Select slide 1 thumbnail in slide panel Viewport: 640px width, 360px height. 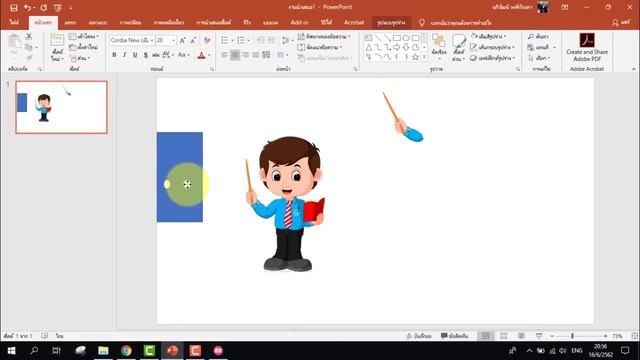tap(62, 107)
